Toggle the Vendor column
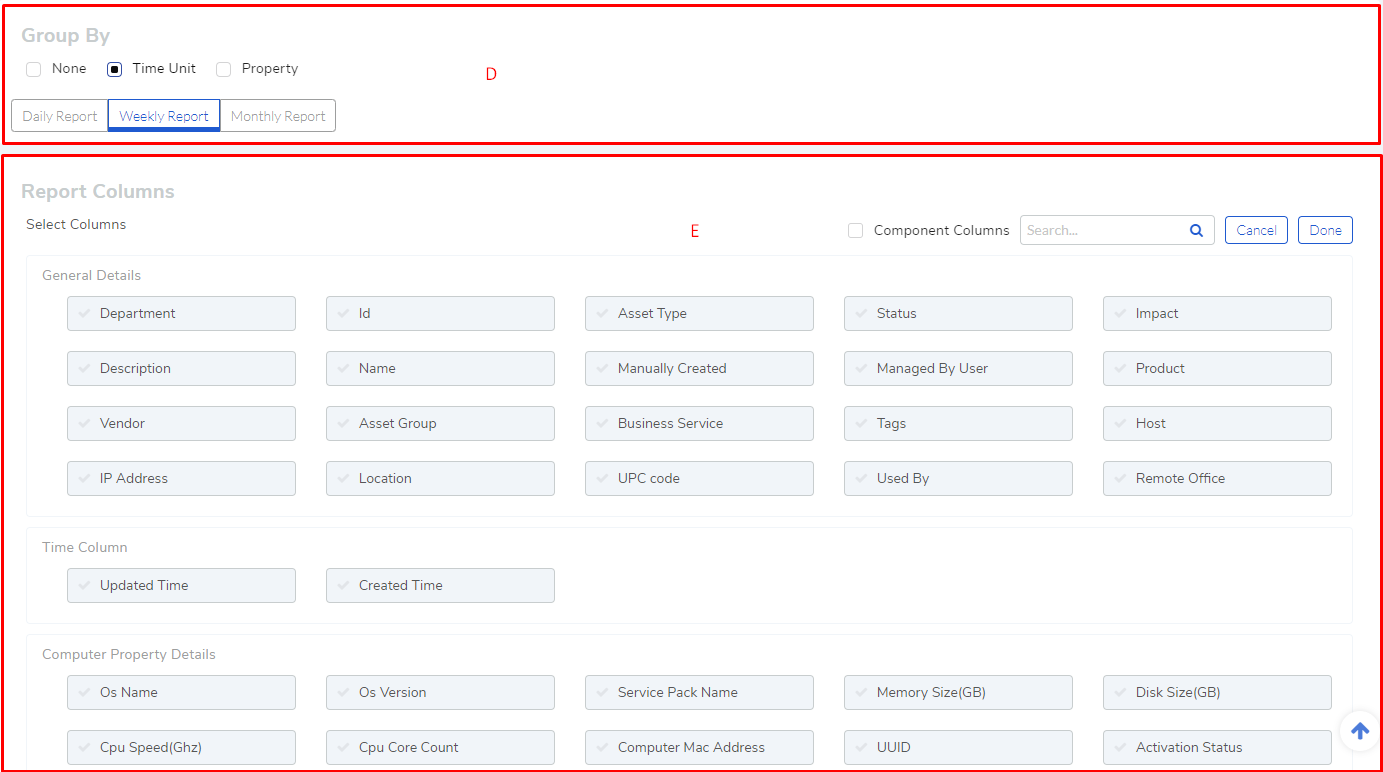 (x=181, y=423)
